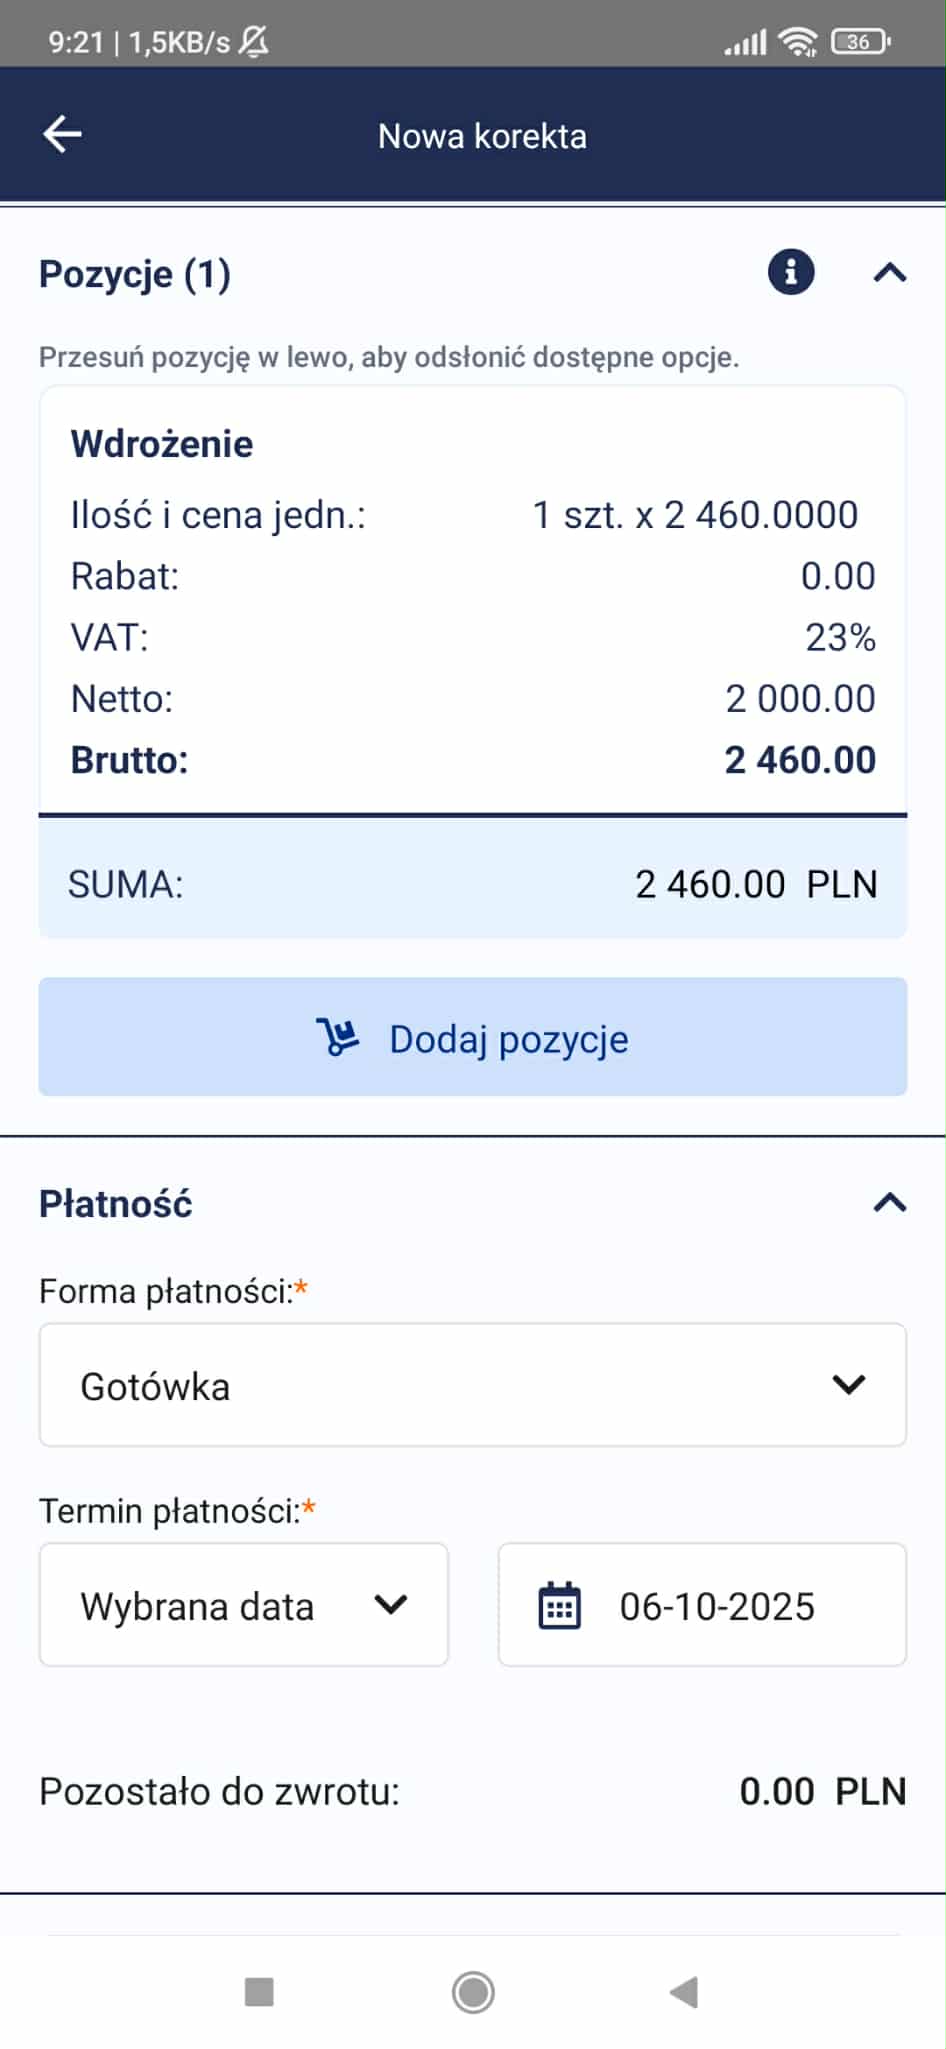
Task: Select the Wdrożenie position card
Action: click(473, 600)
